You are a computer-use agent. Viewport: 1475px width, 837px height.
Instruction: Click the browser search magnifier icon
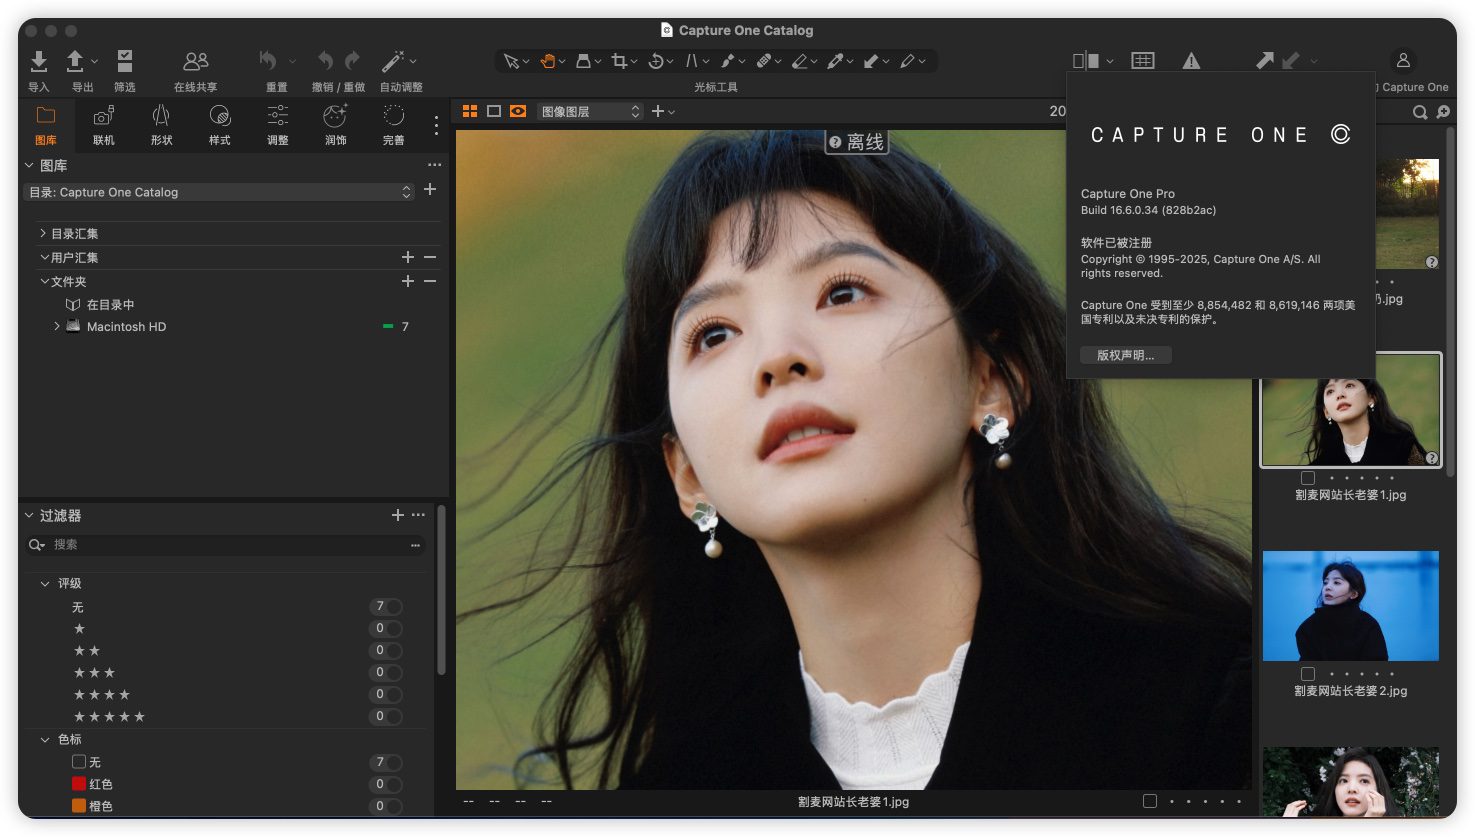tap(1420, 112)
